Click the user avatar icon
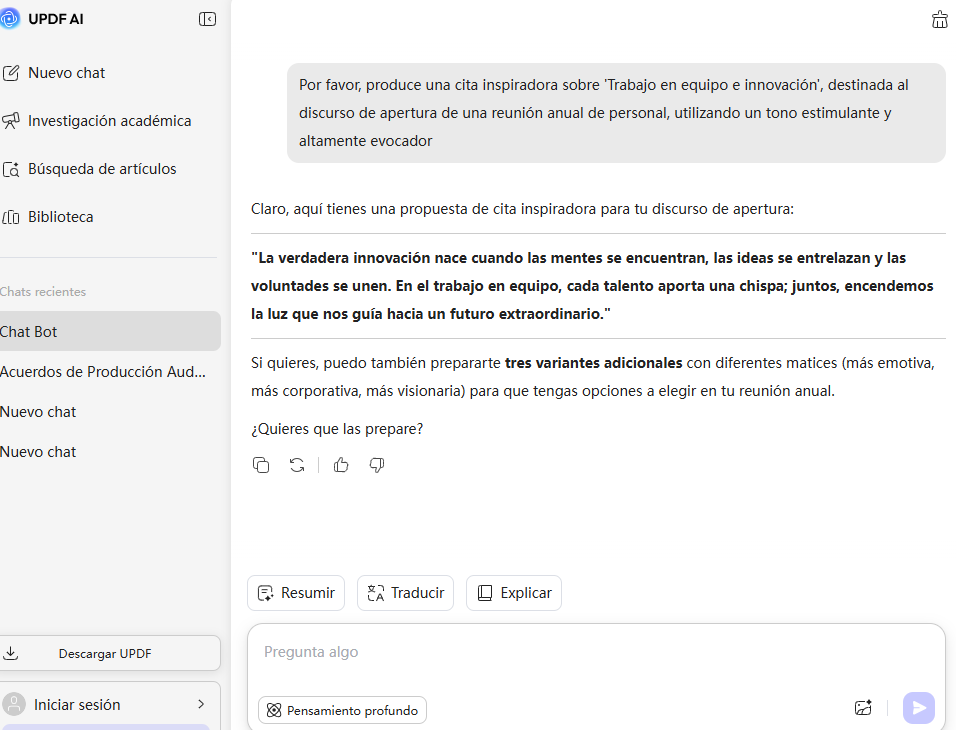The height and width of the screenshot is (730, 956). (14, 704)
